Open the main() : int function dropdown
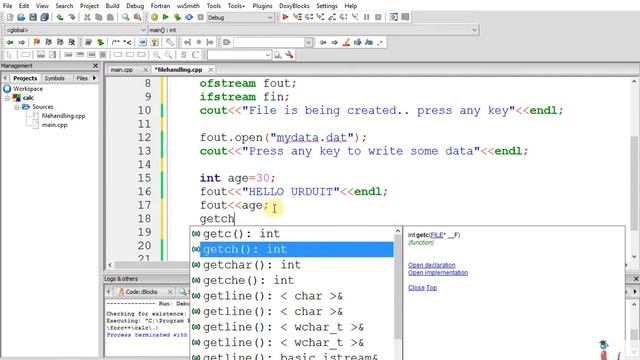Screen dimensions: 640x360 pos(313,30)
